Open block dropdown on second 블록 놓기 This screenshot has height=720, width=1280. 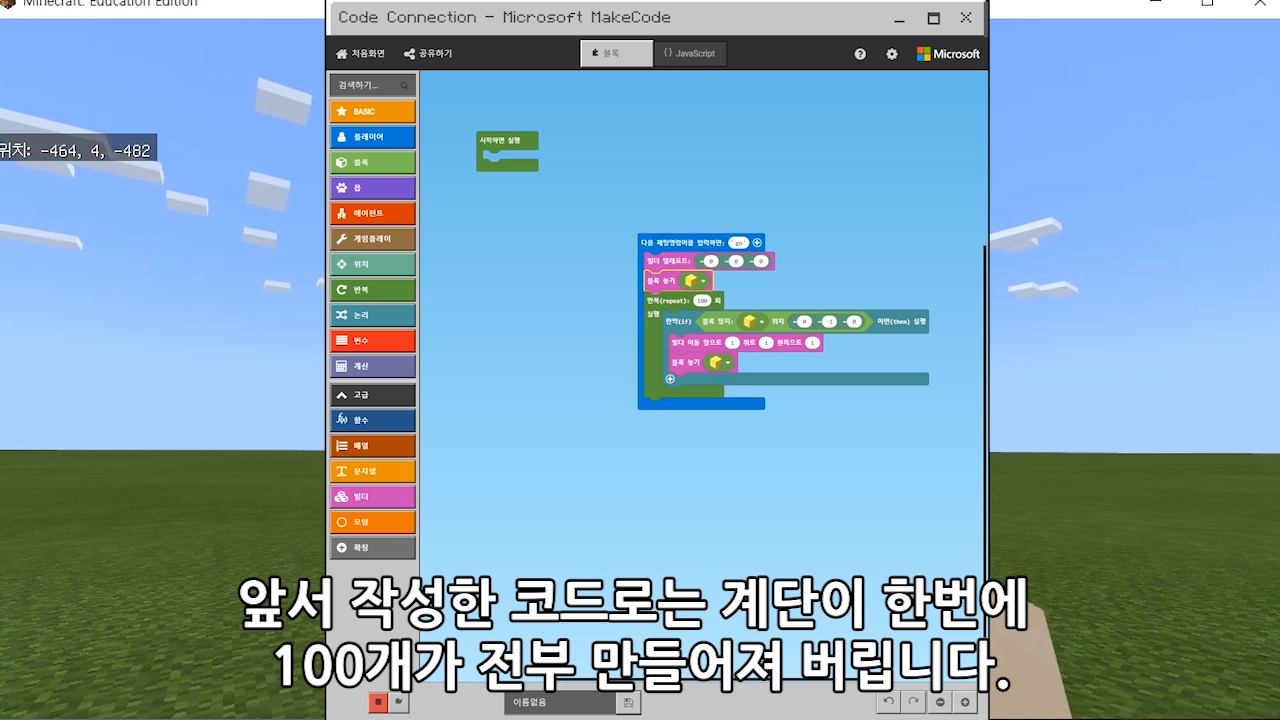[x=718, y=362]
